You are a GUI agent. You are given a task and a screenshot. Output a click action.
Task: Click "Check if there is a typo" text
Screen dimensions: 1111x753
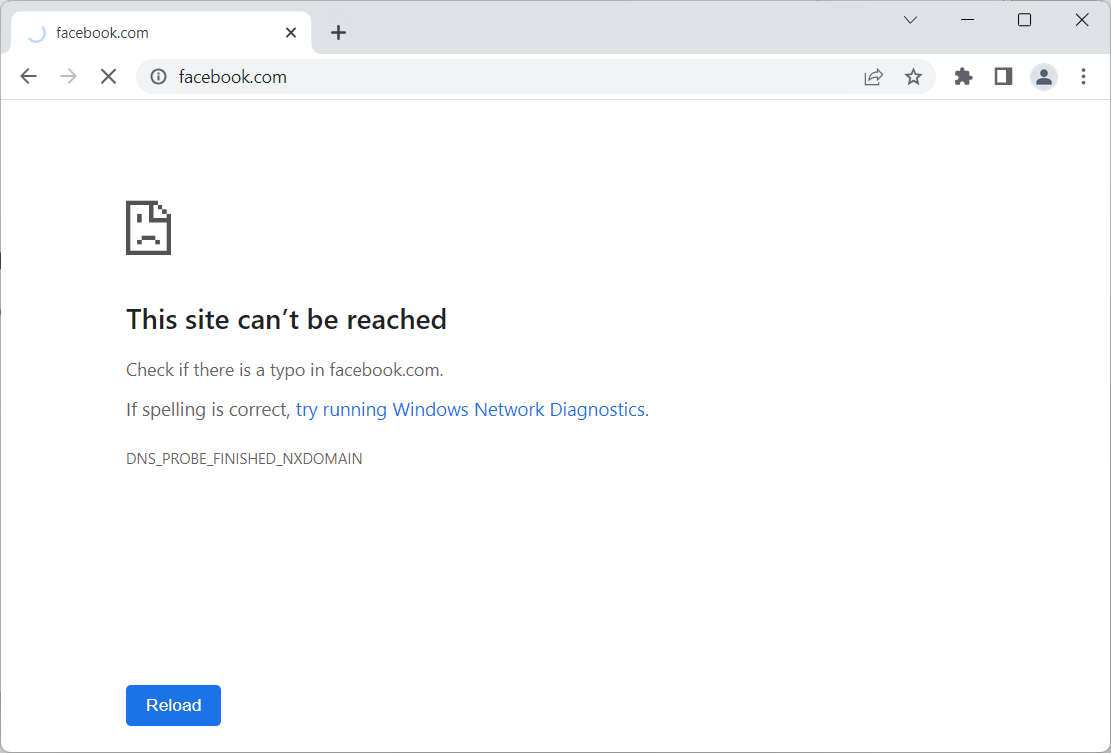[285, 370]
